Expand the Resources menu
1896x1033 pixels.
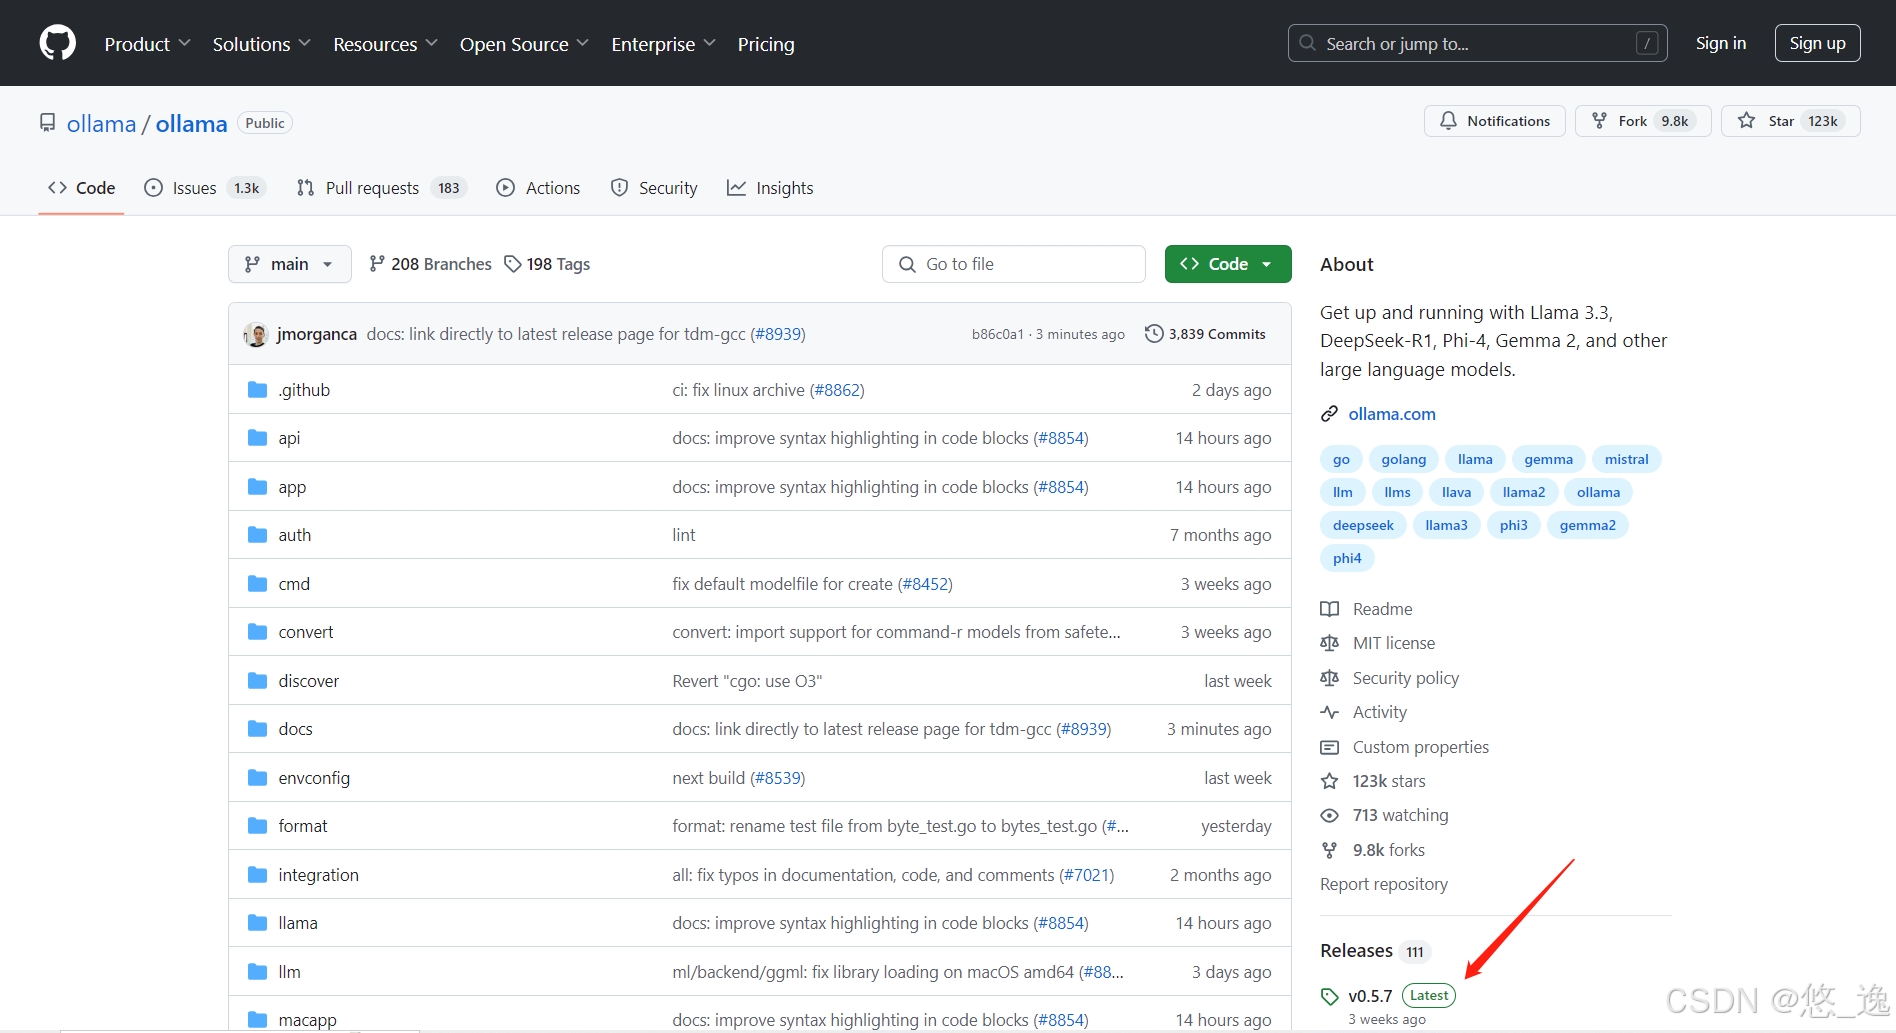click(x=385, y=44)
